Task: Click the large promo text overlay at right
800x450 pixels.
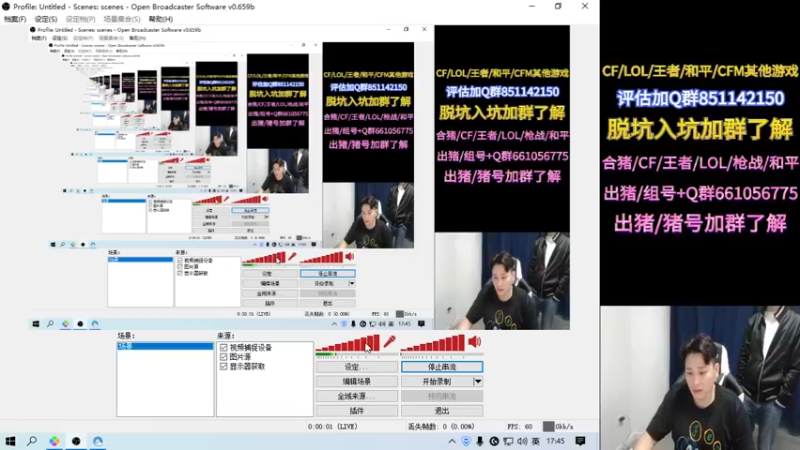Action: (x=700, y=148)
